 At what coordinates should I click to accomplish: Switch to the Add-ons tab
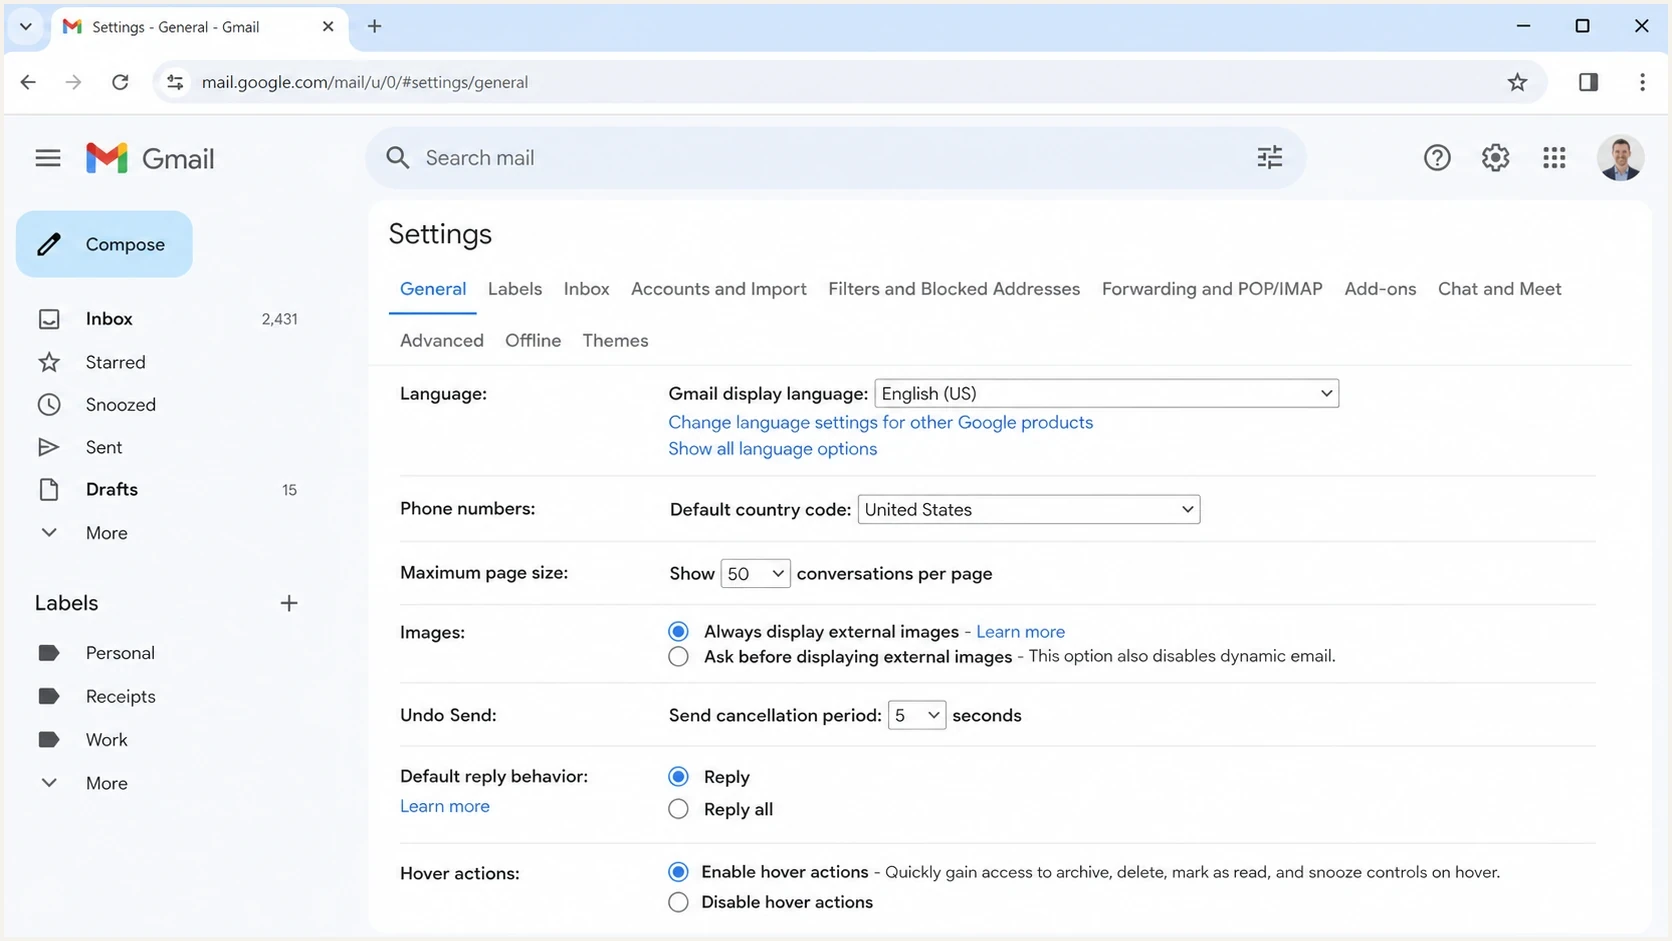(1380, 289)
